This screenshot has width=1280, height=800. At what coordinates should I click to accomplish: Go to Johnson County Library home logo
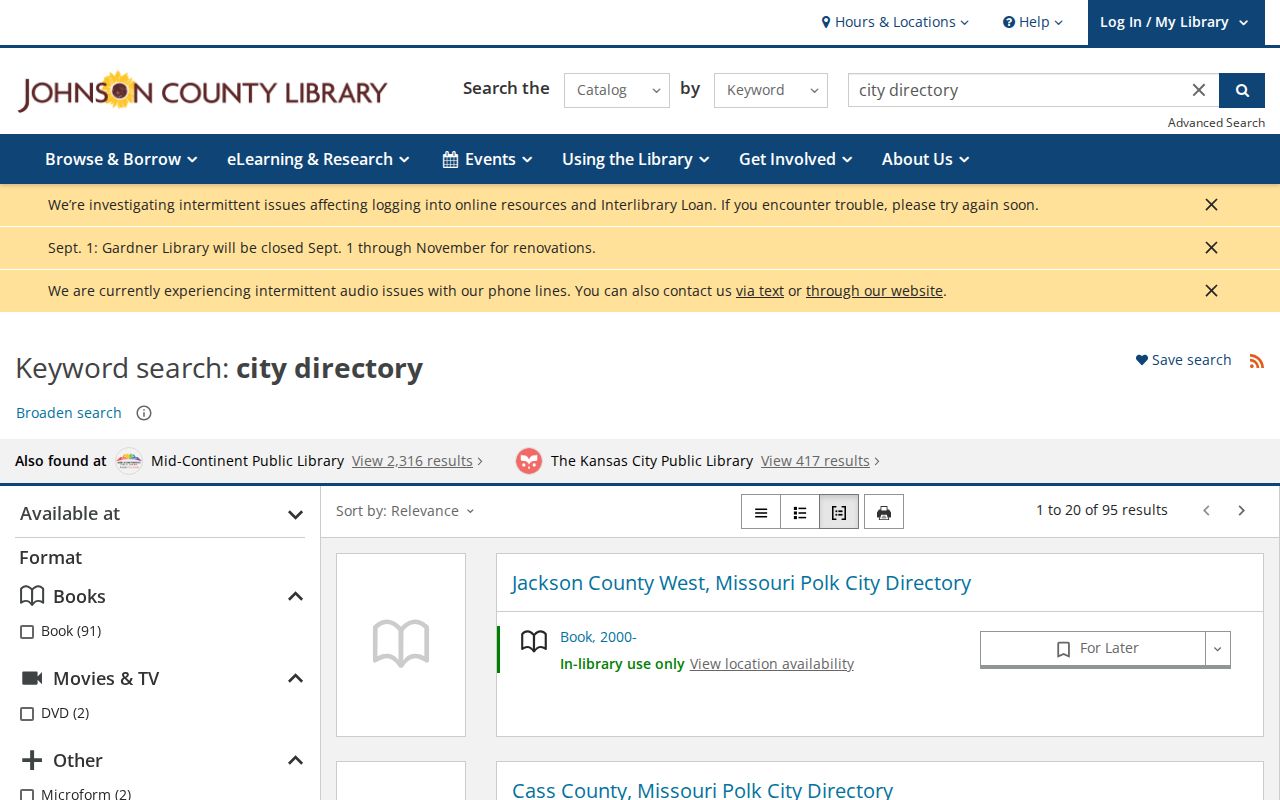[202, 91]
